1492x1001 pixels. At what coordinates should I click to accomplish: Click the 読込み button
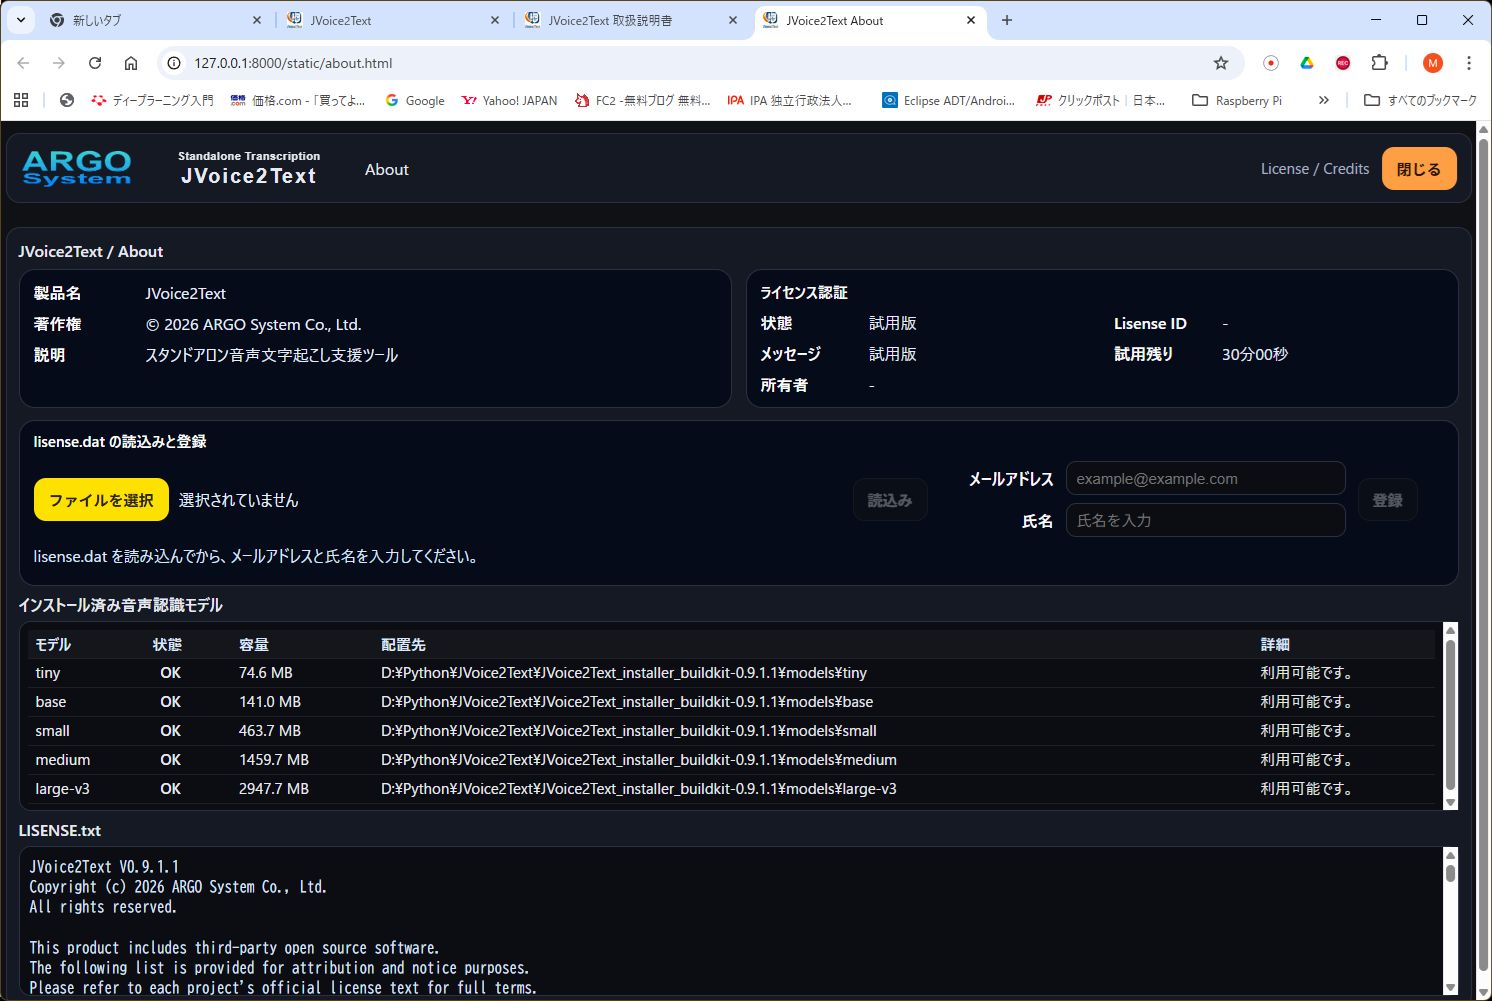click(890, 500)
